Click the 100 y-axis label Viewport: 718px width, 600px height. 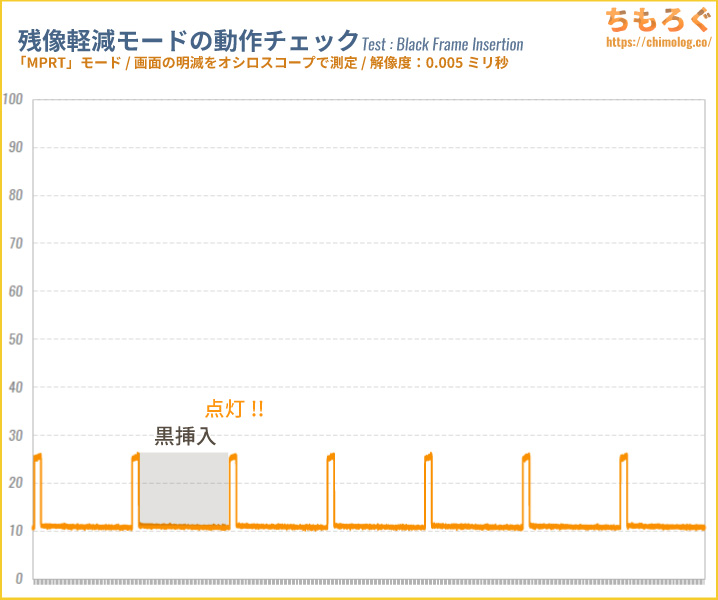tap(12, 99)
